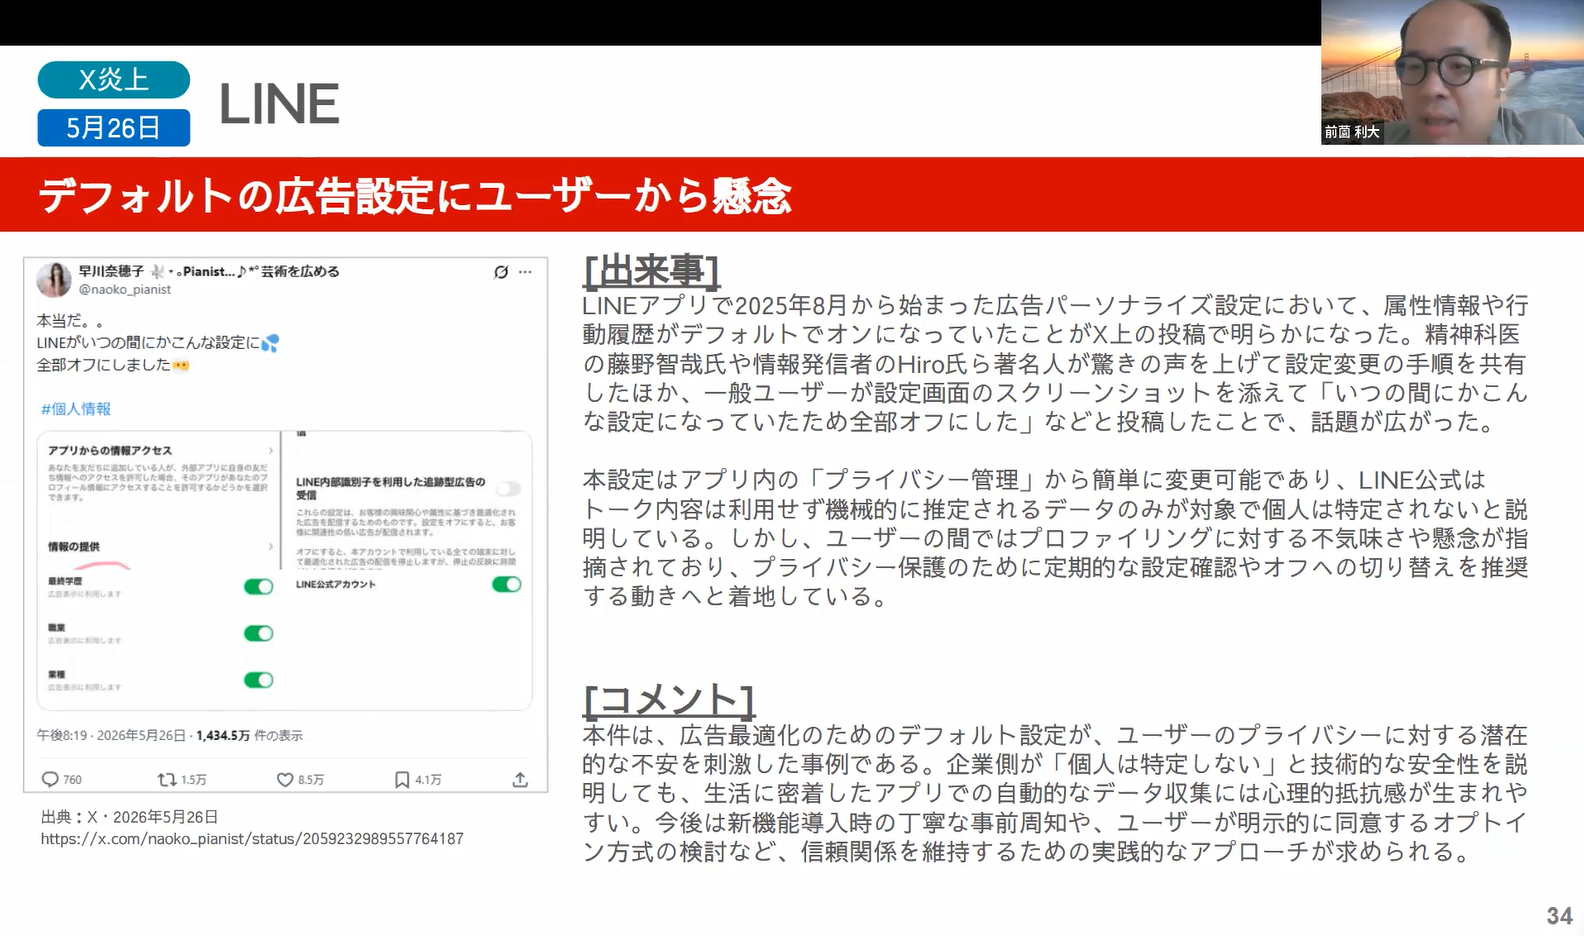
Task: Expand the アプリからの情報アクセス chevron
Action: pyautogui.click(x=271, y=450)
